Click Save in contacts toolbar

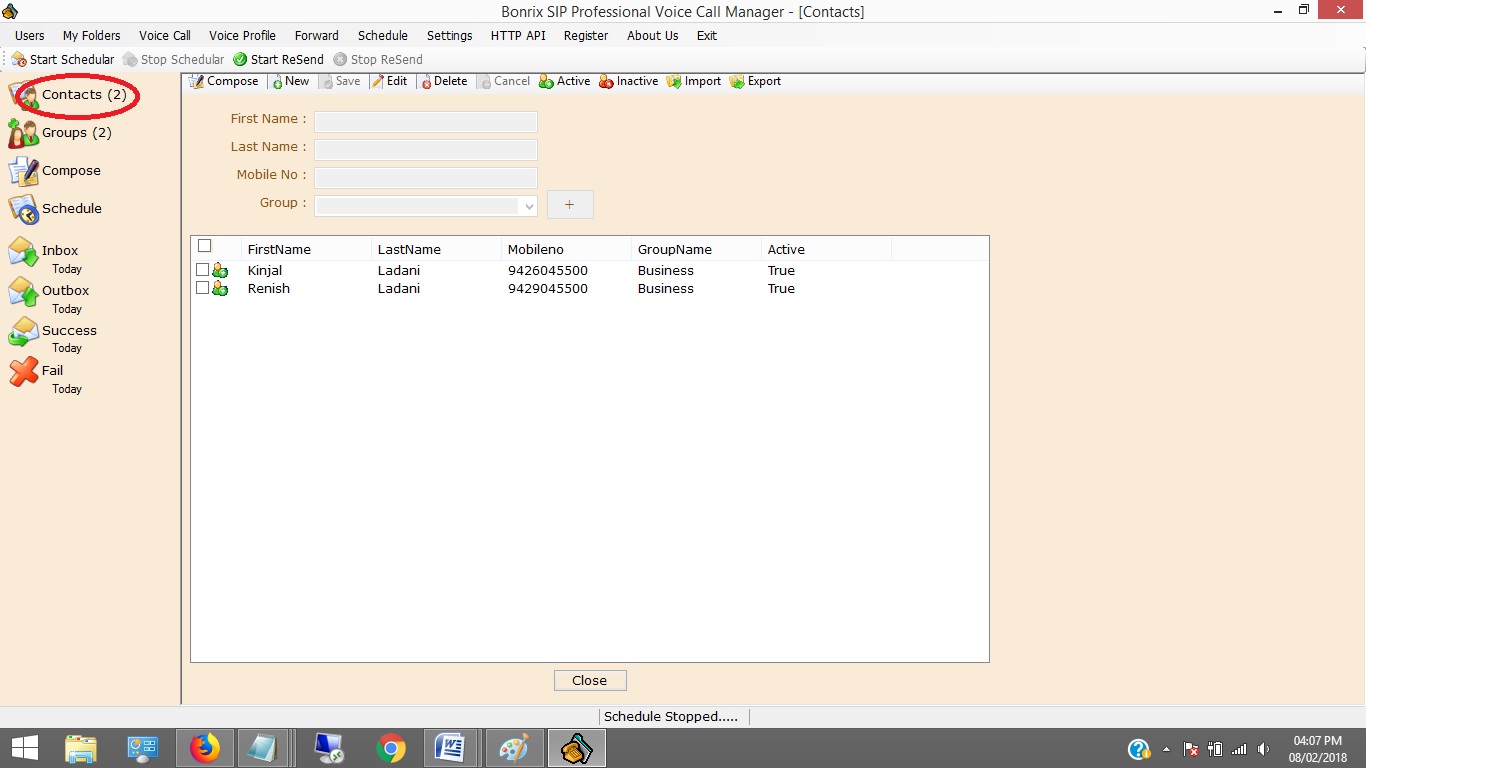pyautogui.click(x=340, y=81)
